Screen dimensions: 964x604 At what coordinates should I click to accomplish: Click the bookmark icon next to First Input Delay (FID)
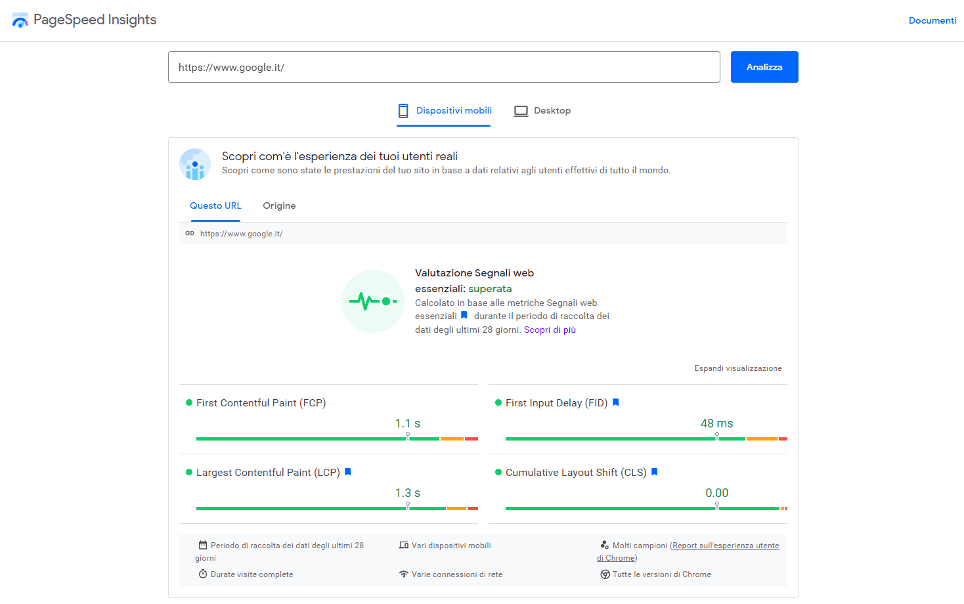[615, 402]
